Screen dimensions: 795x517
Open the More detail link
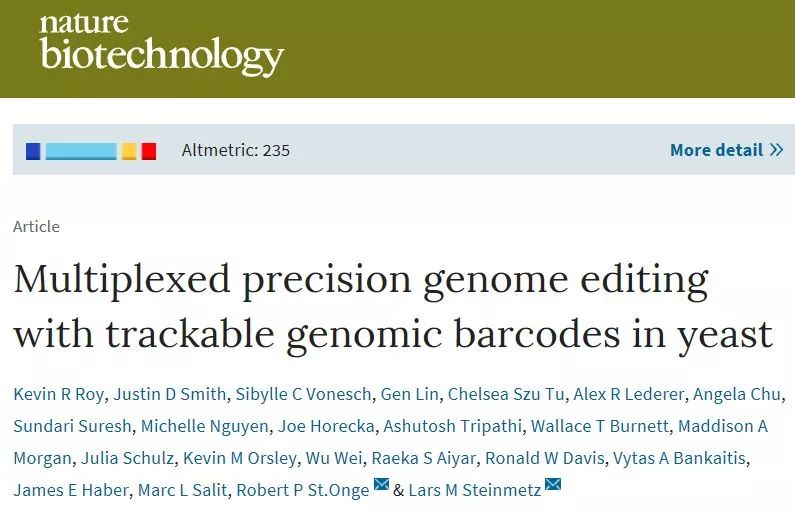[727, 150]
